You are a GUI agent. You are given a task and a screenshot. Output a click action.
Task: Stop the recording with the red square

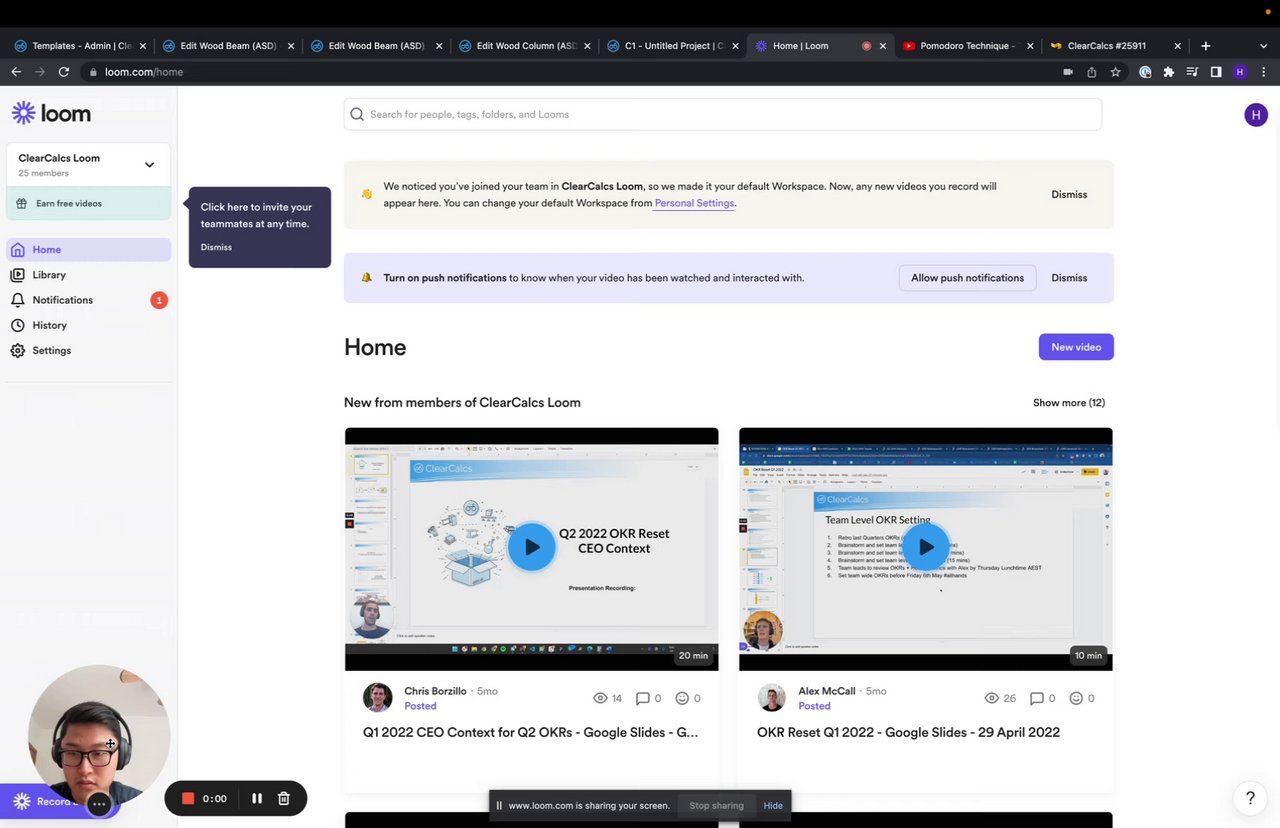click(187, 798)
